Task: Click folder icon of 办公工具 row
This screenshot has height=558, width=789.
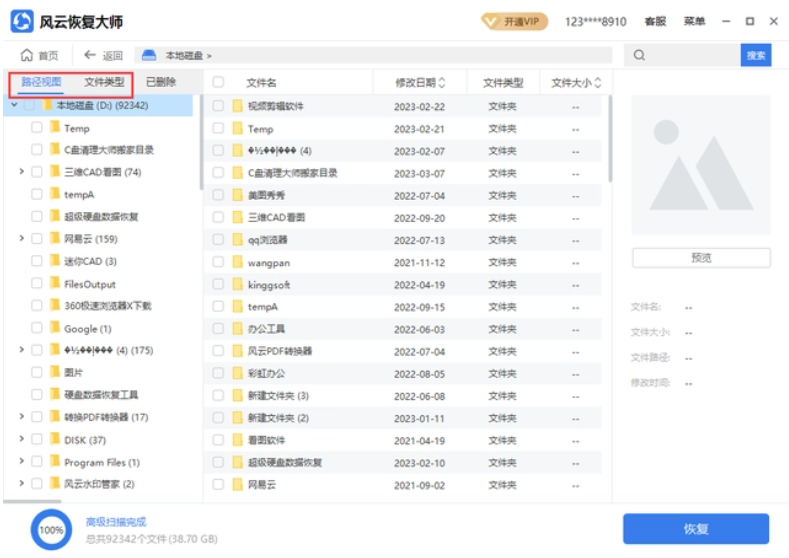Action: [238, 329]
